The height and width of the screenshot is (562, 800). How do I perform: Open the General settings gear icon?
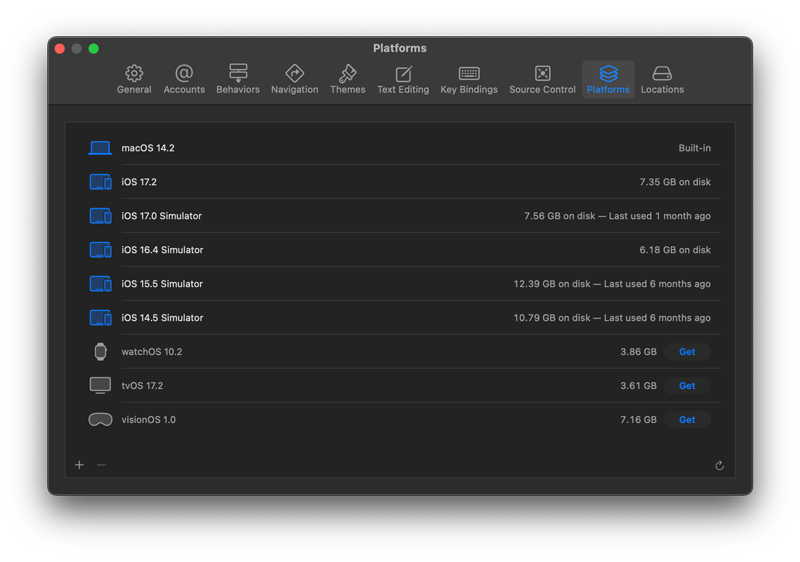pos(134,73)
